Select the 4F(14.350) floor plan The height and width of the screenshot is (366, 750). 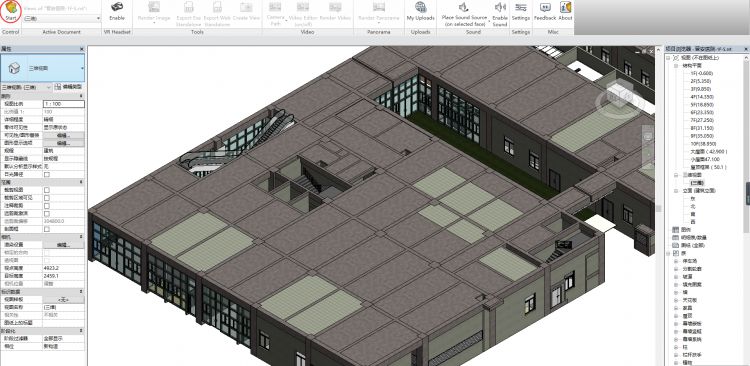(x=702, y=97)
